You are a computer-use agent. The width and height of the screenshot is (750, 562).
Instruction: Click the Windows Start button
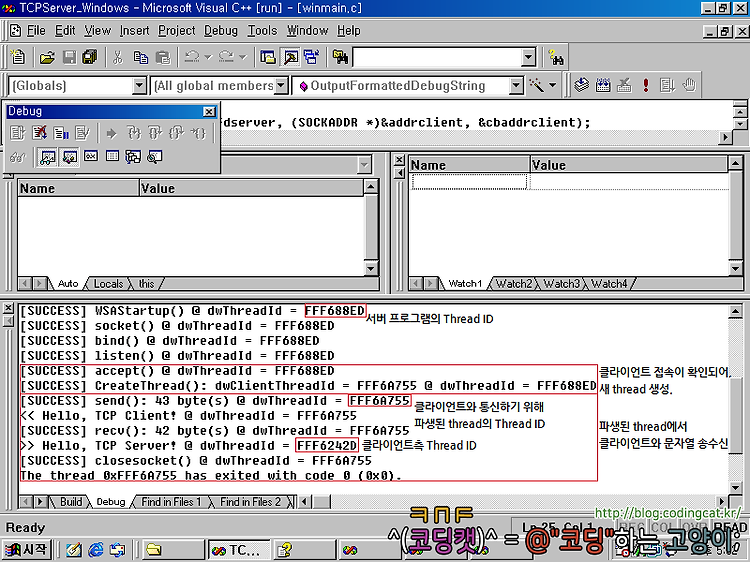click(x=26, y=550)
